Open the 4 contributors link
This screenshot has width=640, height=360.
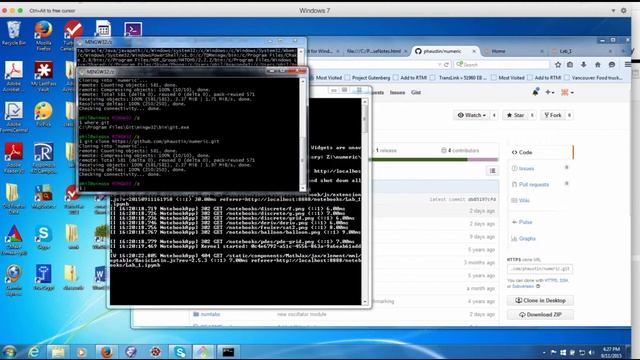point(460,150)
